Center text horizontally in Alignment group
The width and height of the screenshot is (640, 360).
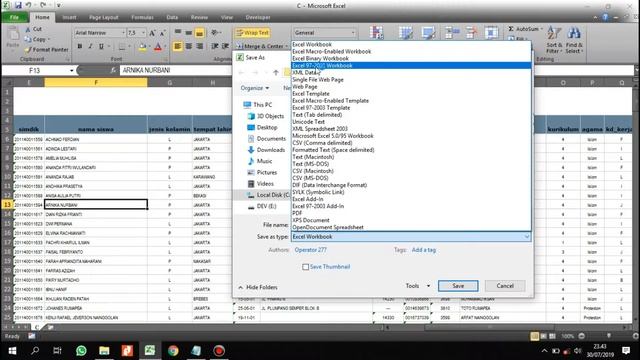[189, 46]
